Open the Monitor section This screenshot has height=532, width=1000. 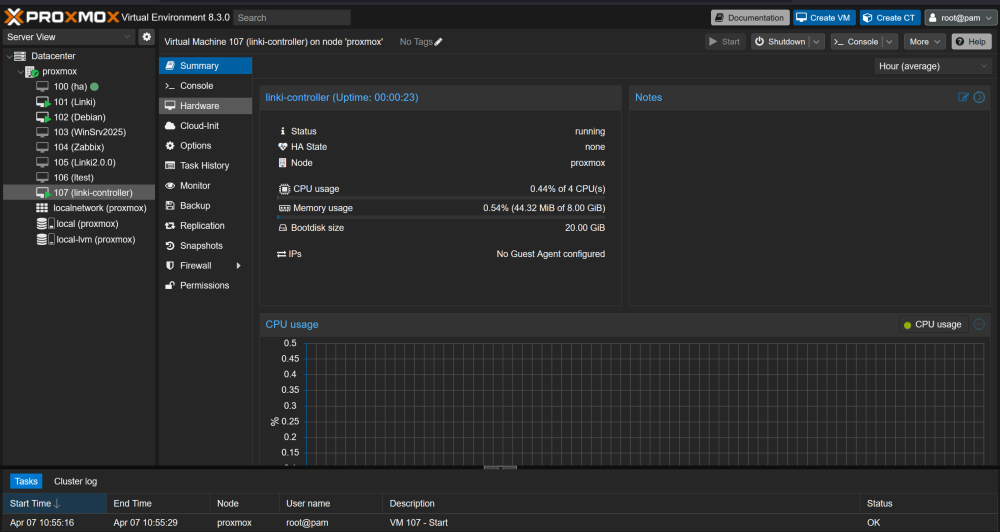tap(205, 186)
